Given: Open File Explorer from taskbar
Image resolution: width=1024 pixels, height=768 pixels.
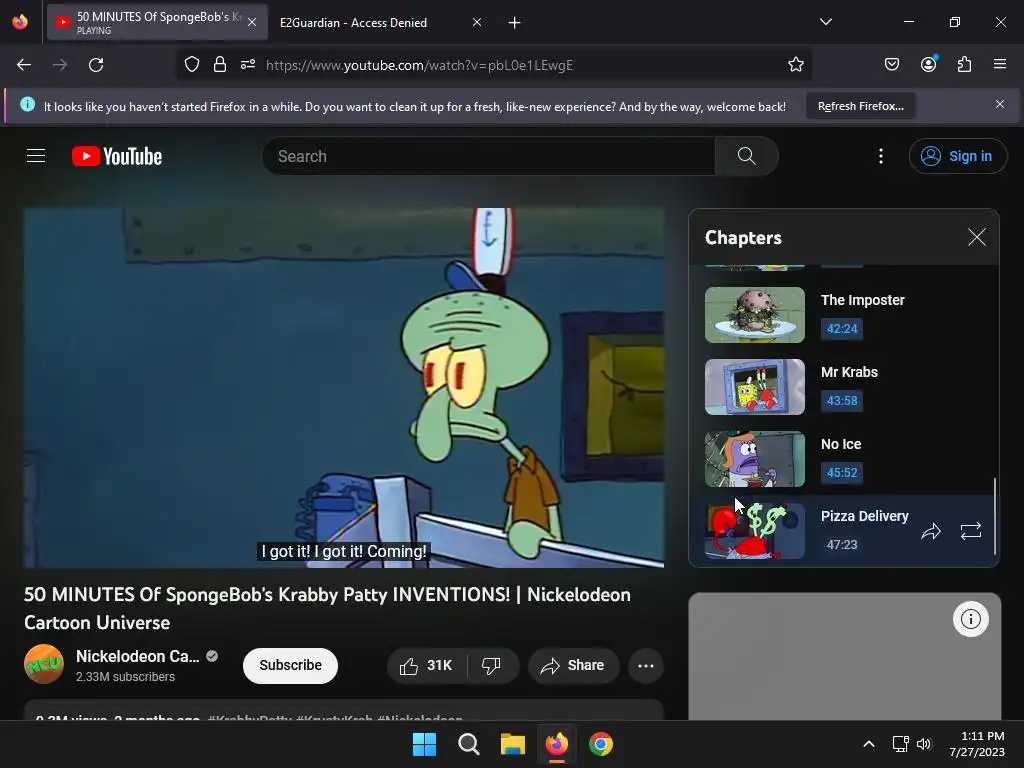Looking at the screenshot, I should point(513,744).
